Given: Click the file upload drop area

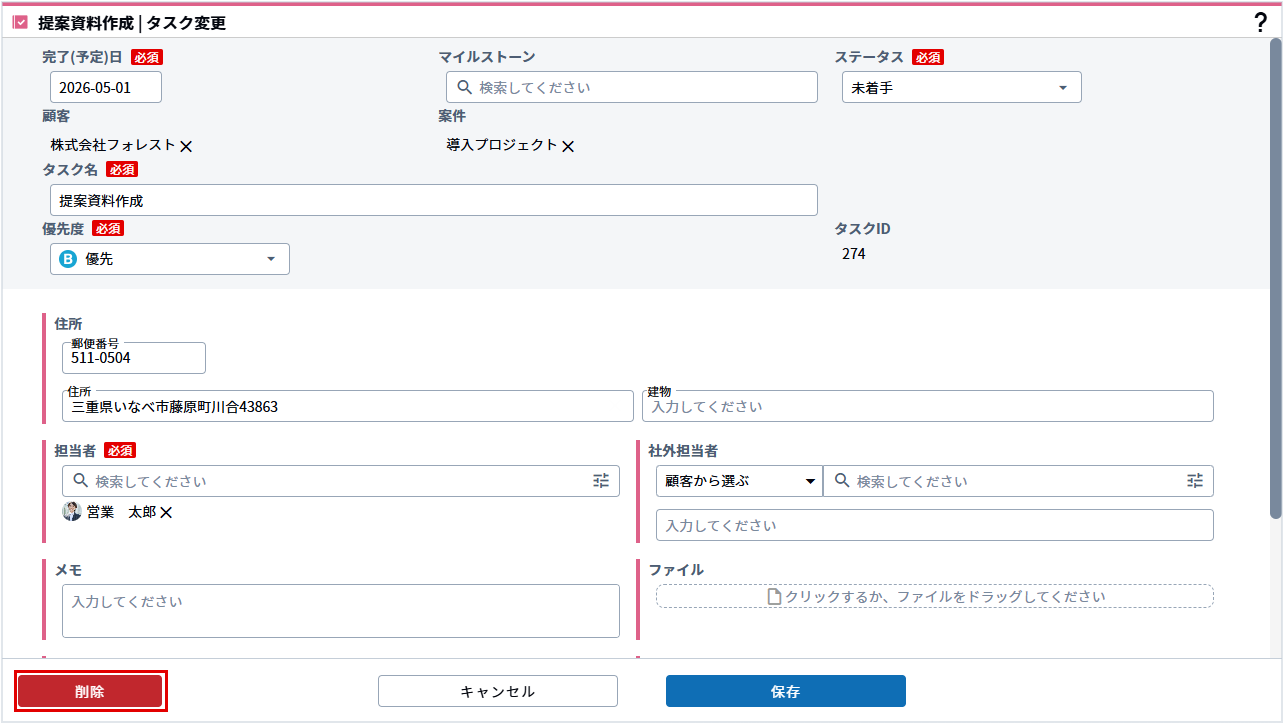Looking at the screenshot, I should click(934, 597).
